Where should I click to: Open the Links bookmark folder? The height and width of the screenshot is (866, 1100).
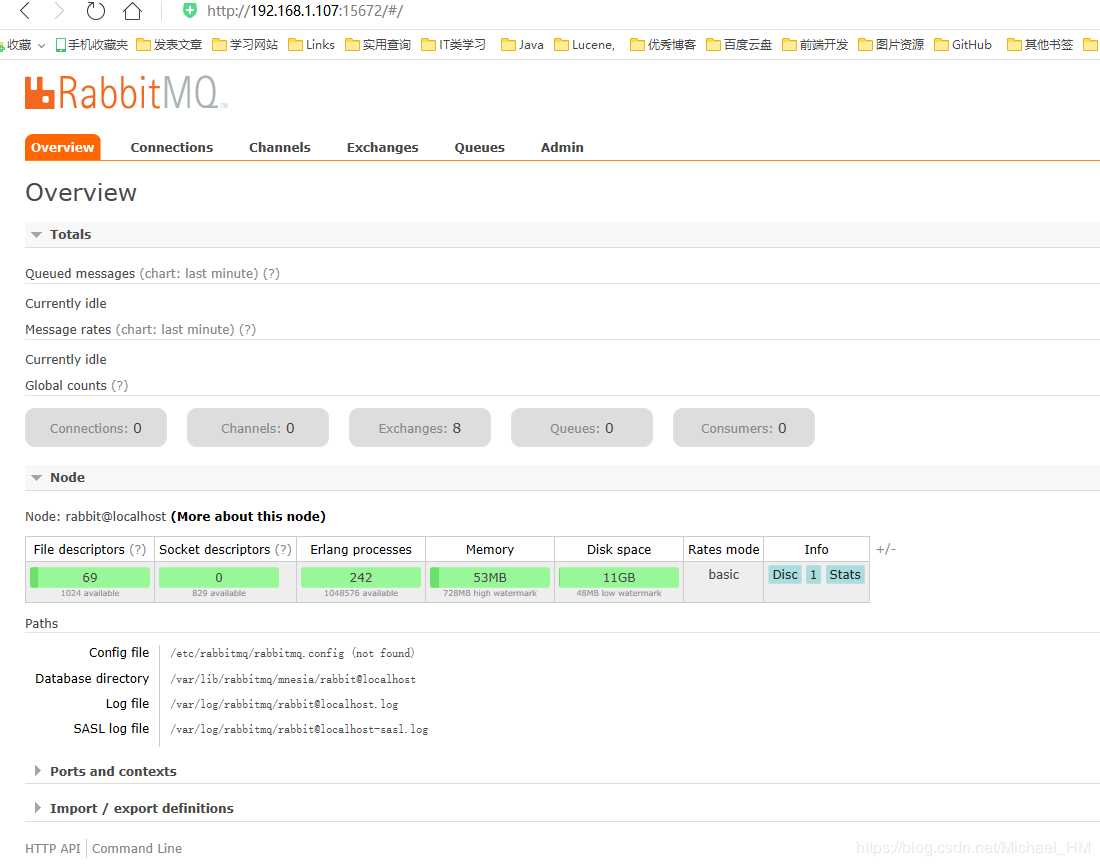[311, 45]
